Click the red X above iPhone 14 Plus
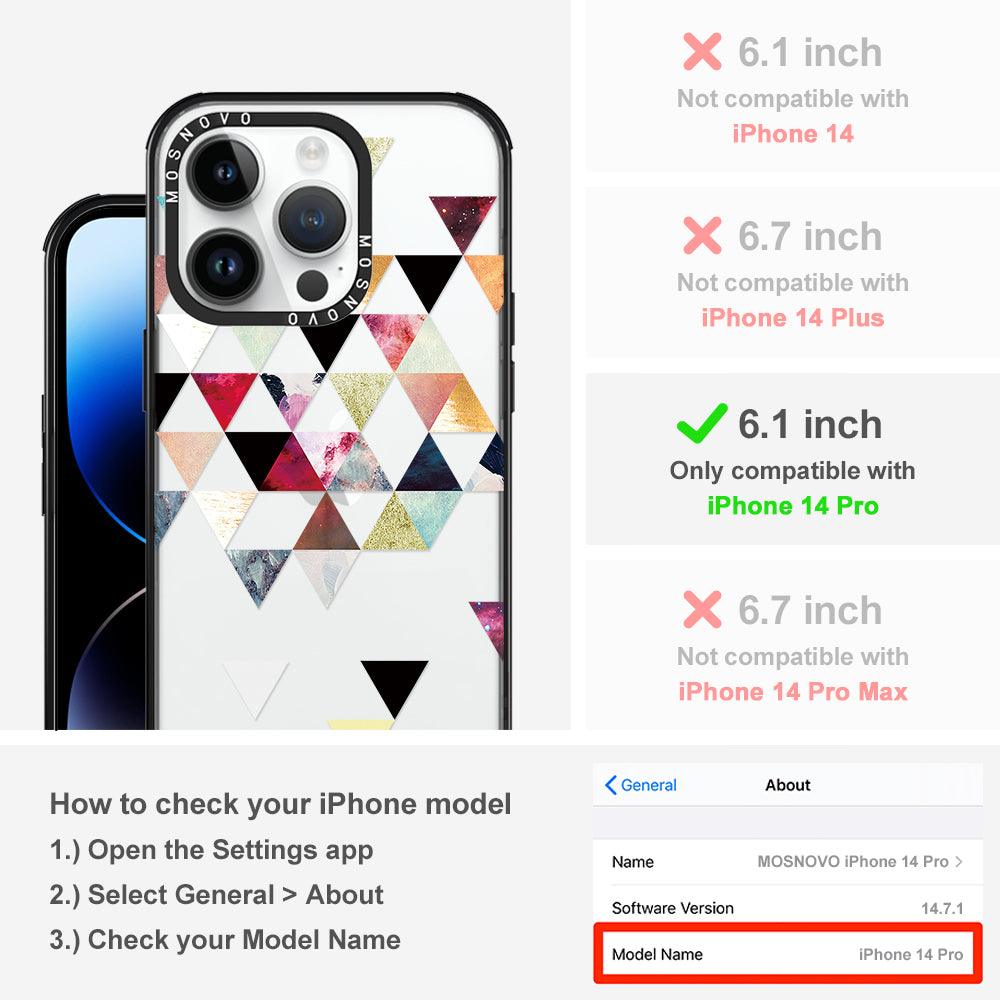Screen dimensions: 1000x1000 (702, 235)
